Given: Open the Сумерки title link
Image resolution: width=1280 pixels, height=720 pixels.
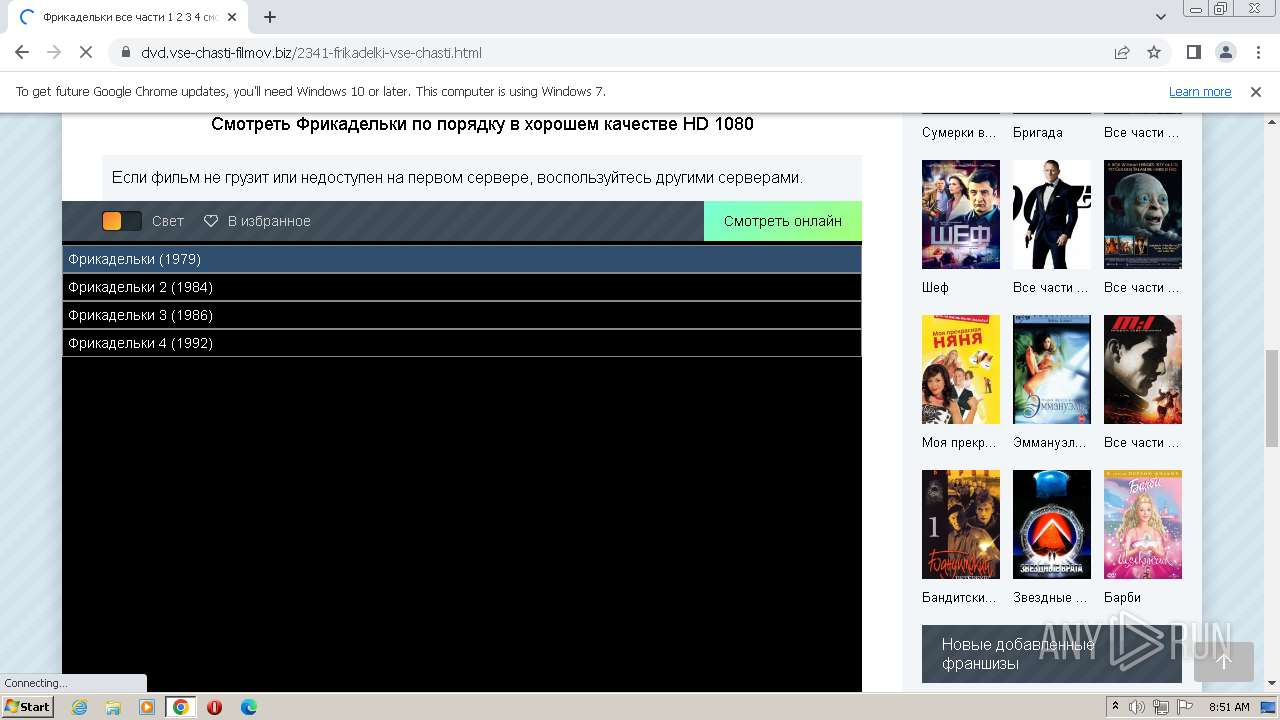Looking at the screenshot, I should click(960, 132).
